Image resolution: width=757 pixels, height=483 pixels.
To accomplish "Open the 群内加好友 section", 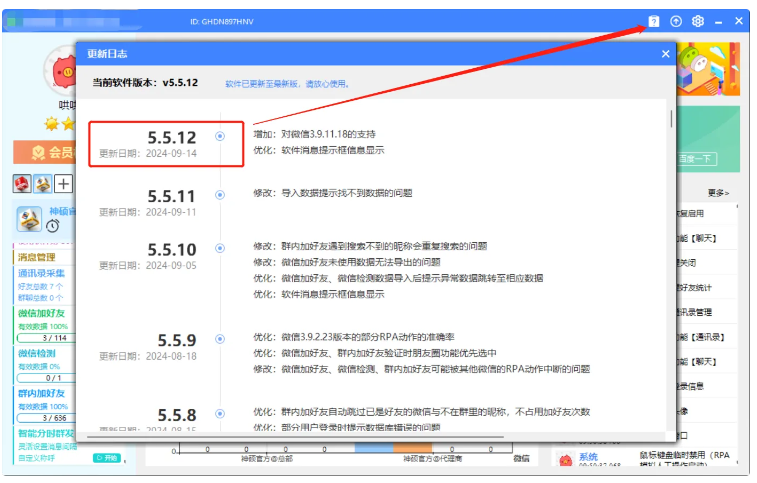I will click(x=42, y=393).
